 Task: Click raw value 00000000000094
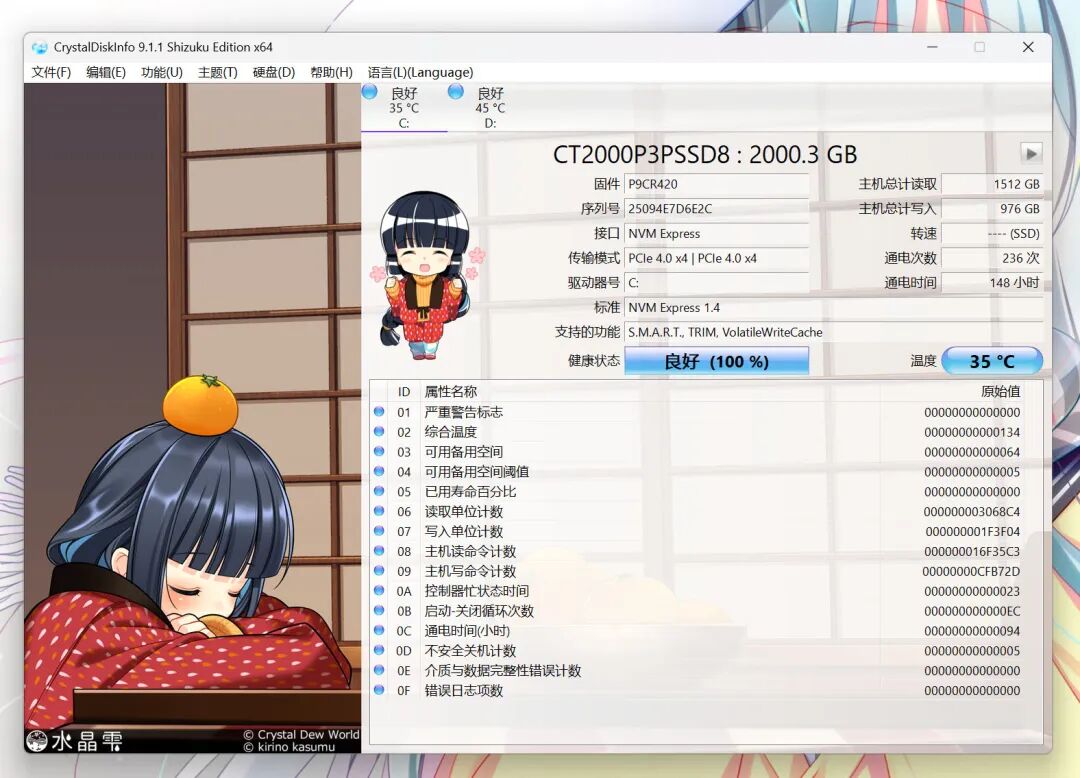point(972,631)
